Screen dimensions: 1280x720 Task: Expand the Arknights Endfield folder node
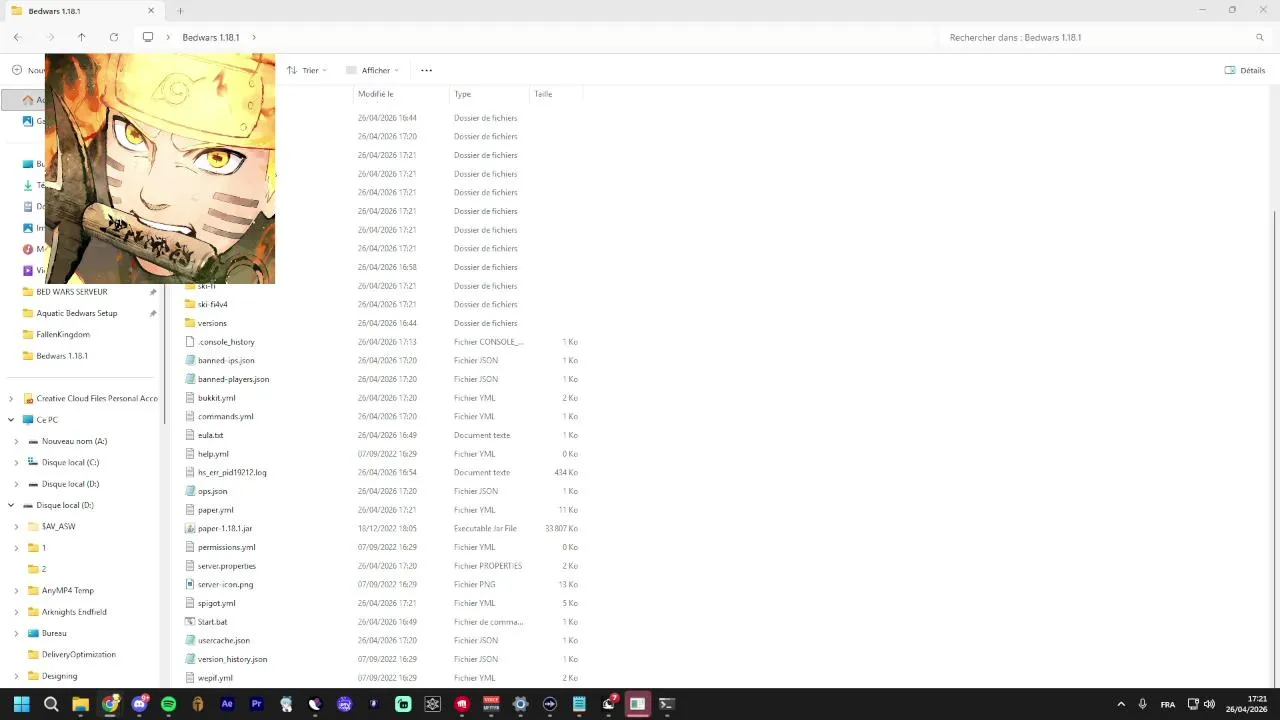16,612
